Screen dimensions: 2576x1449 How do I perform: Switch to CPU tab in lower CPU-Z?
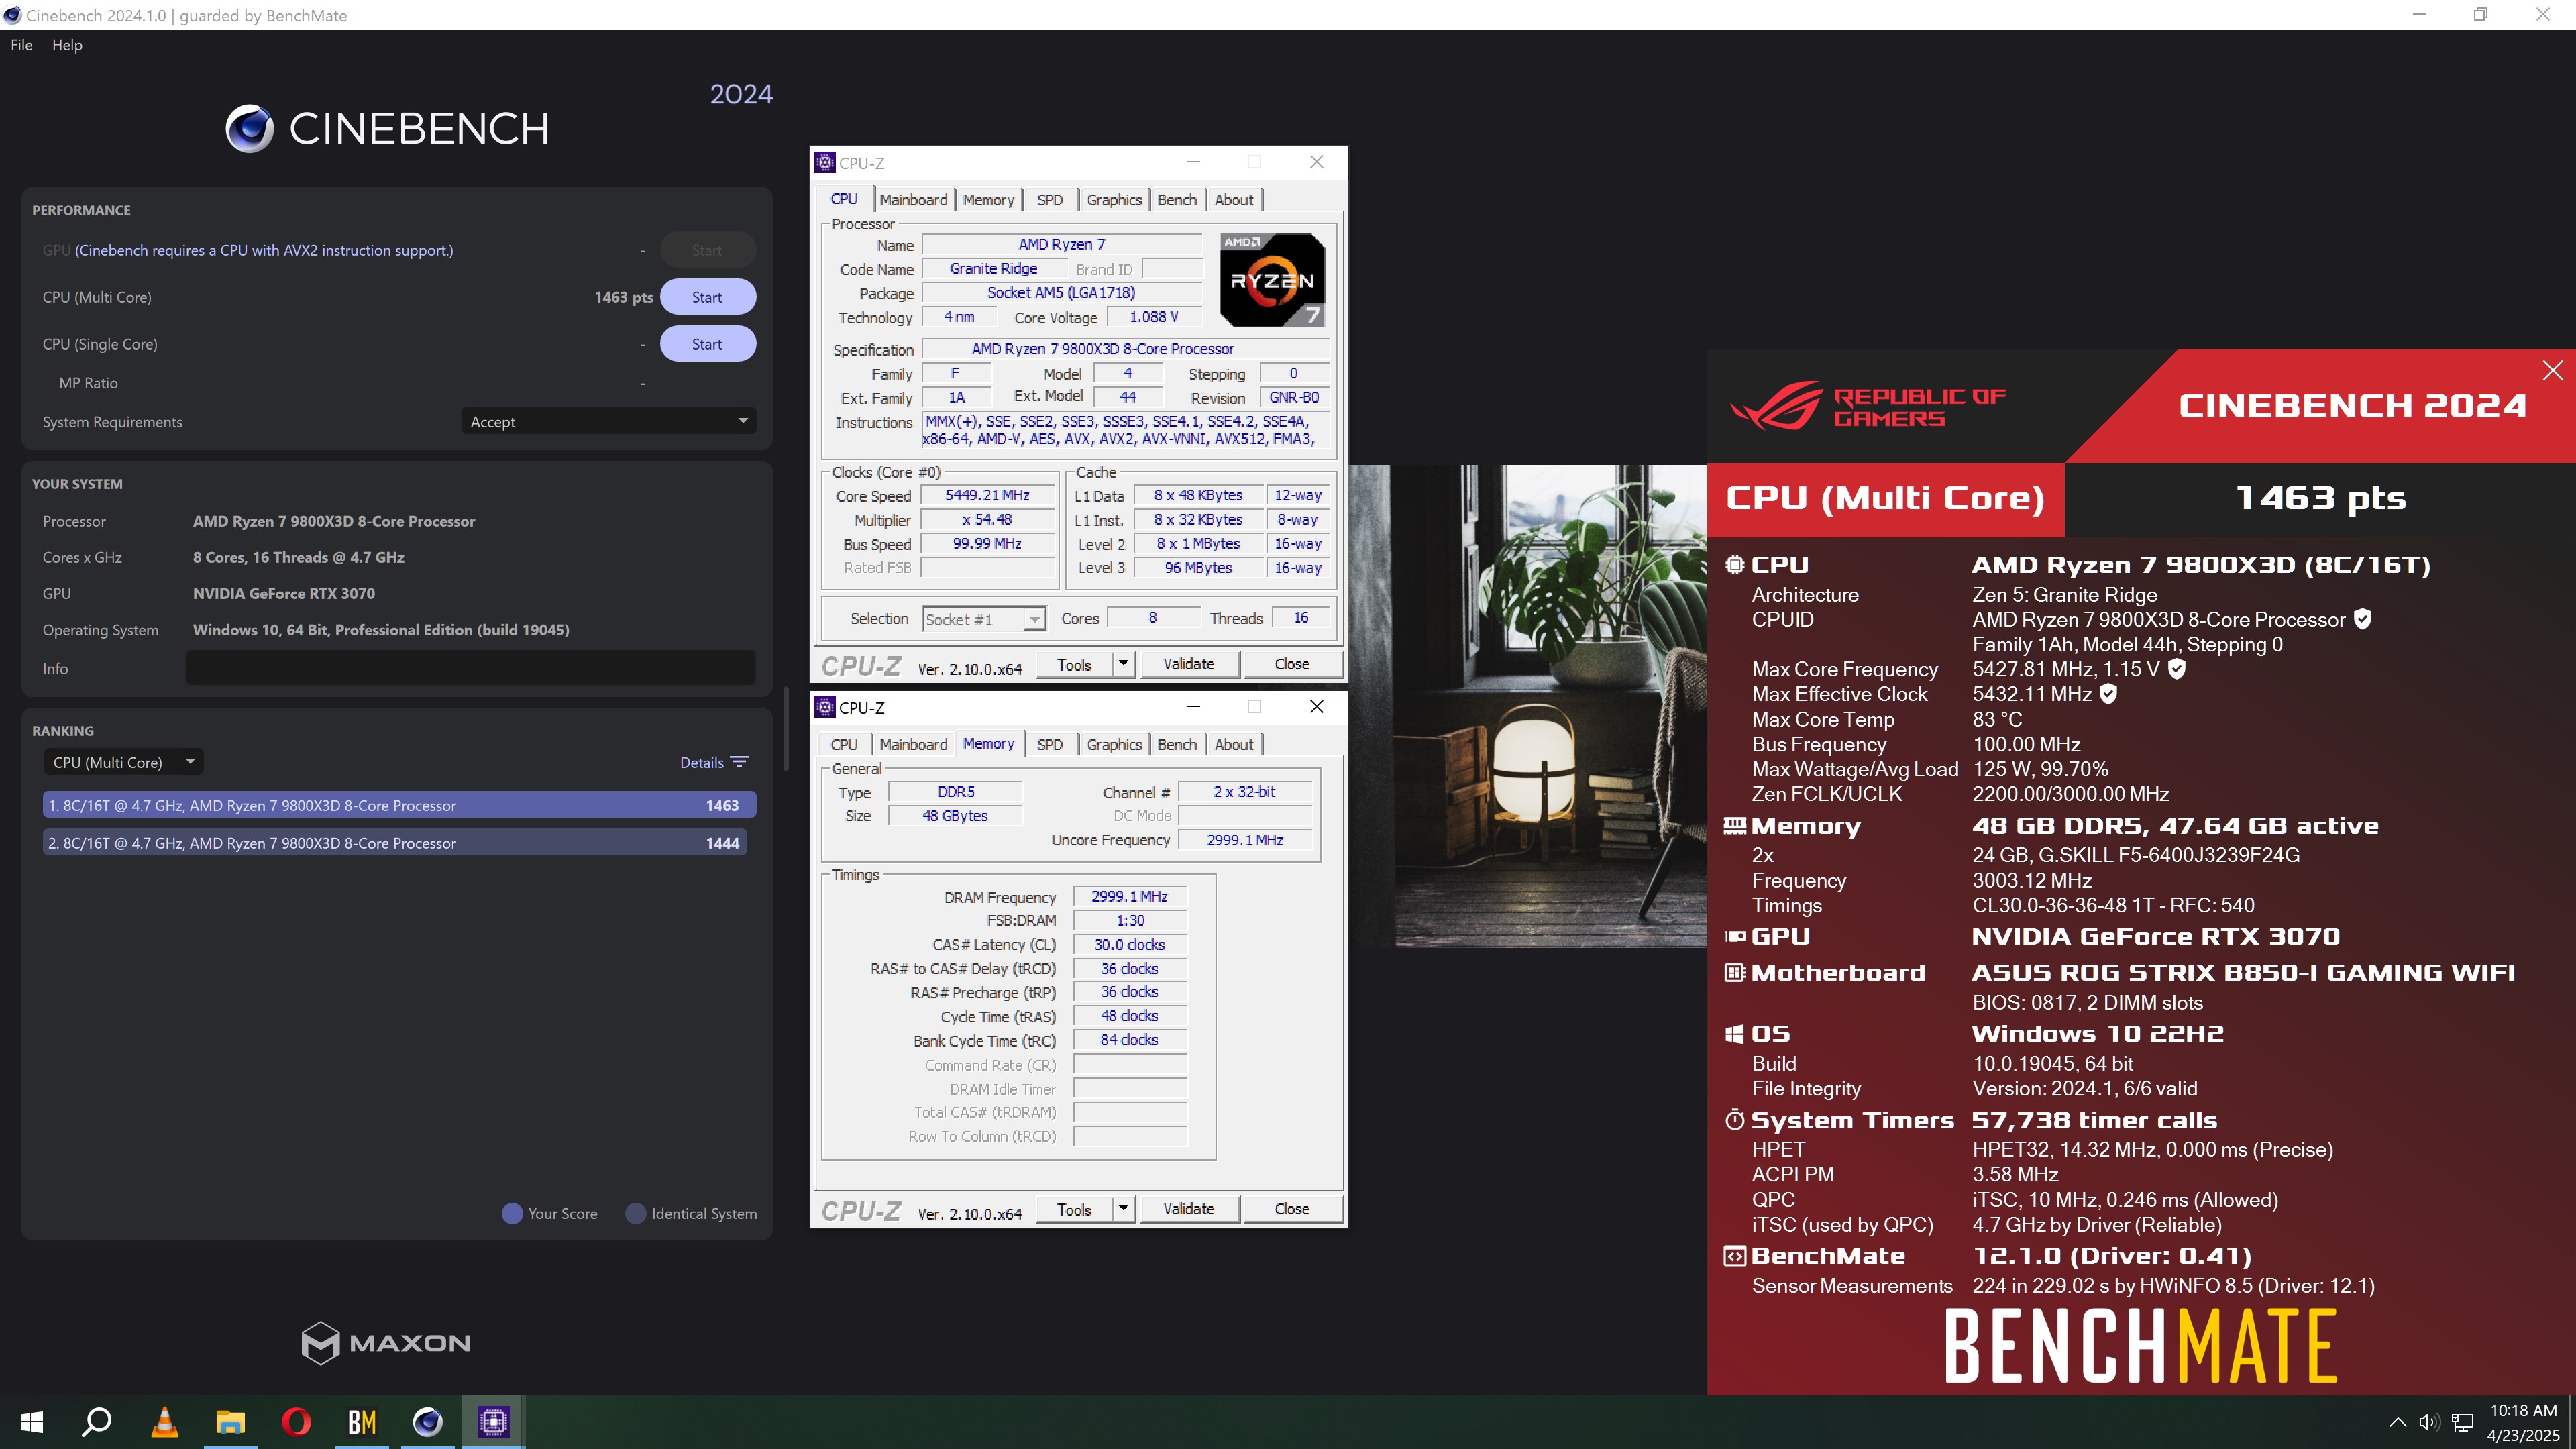tap(844, 744)
